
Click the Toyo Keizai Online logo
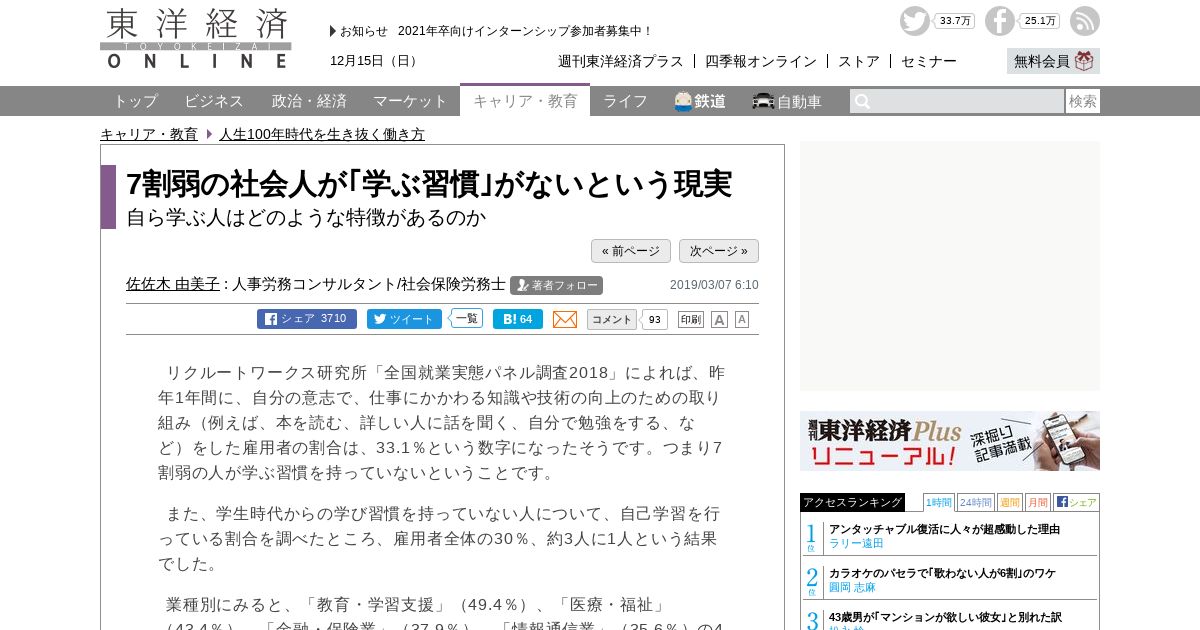196,40
